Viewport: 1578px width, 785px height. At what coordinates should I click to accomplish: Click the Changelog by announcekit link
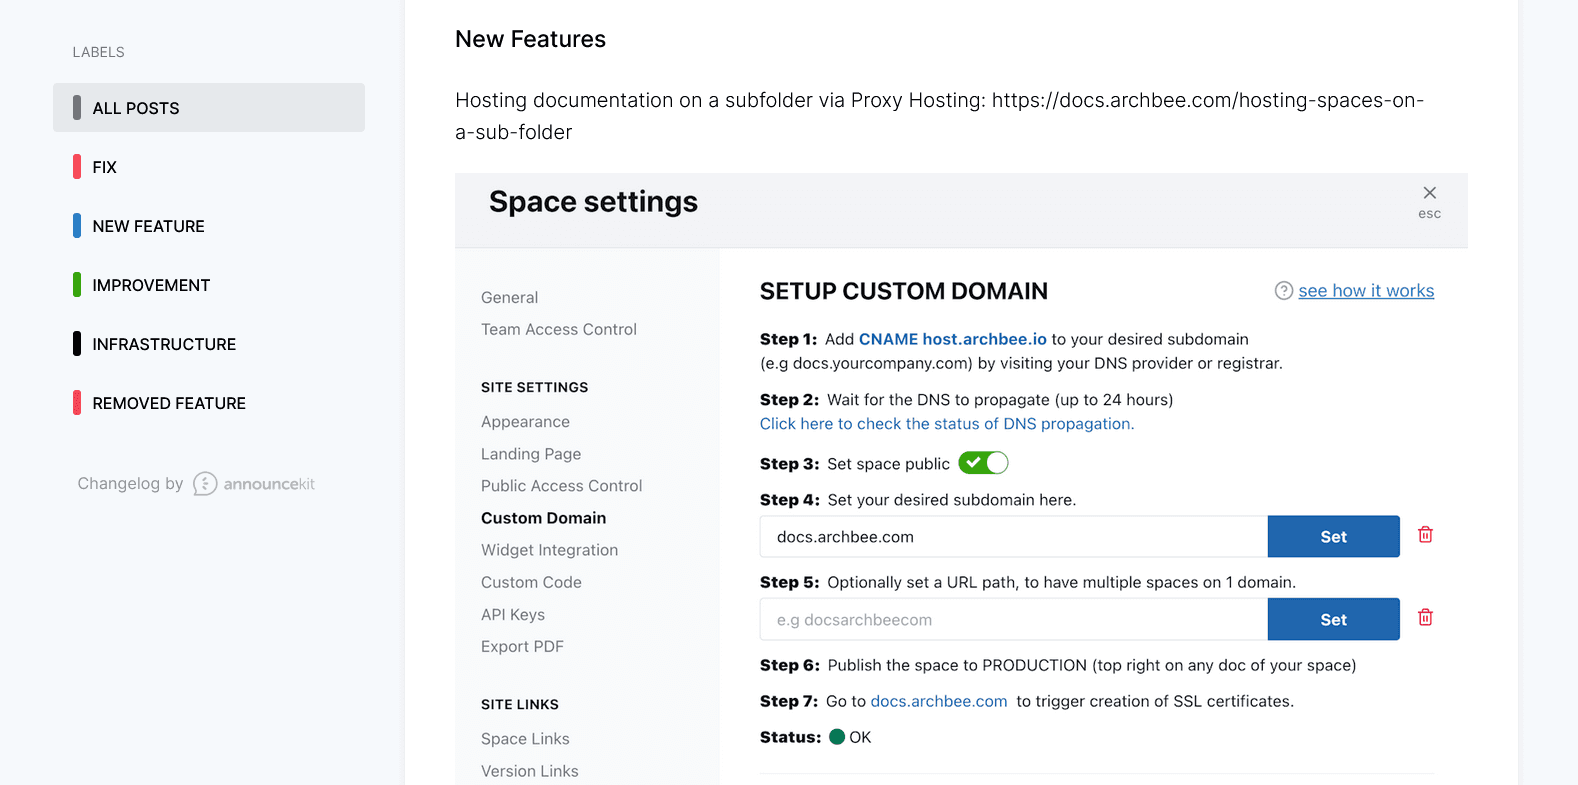tap(196, 484)
